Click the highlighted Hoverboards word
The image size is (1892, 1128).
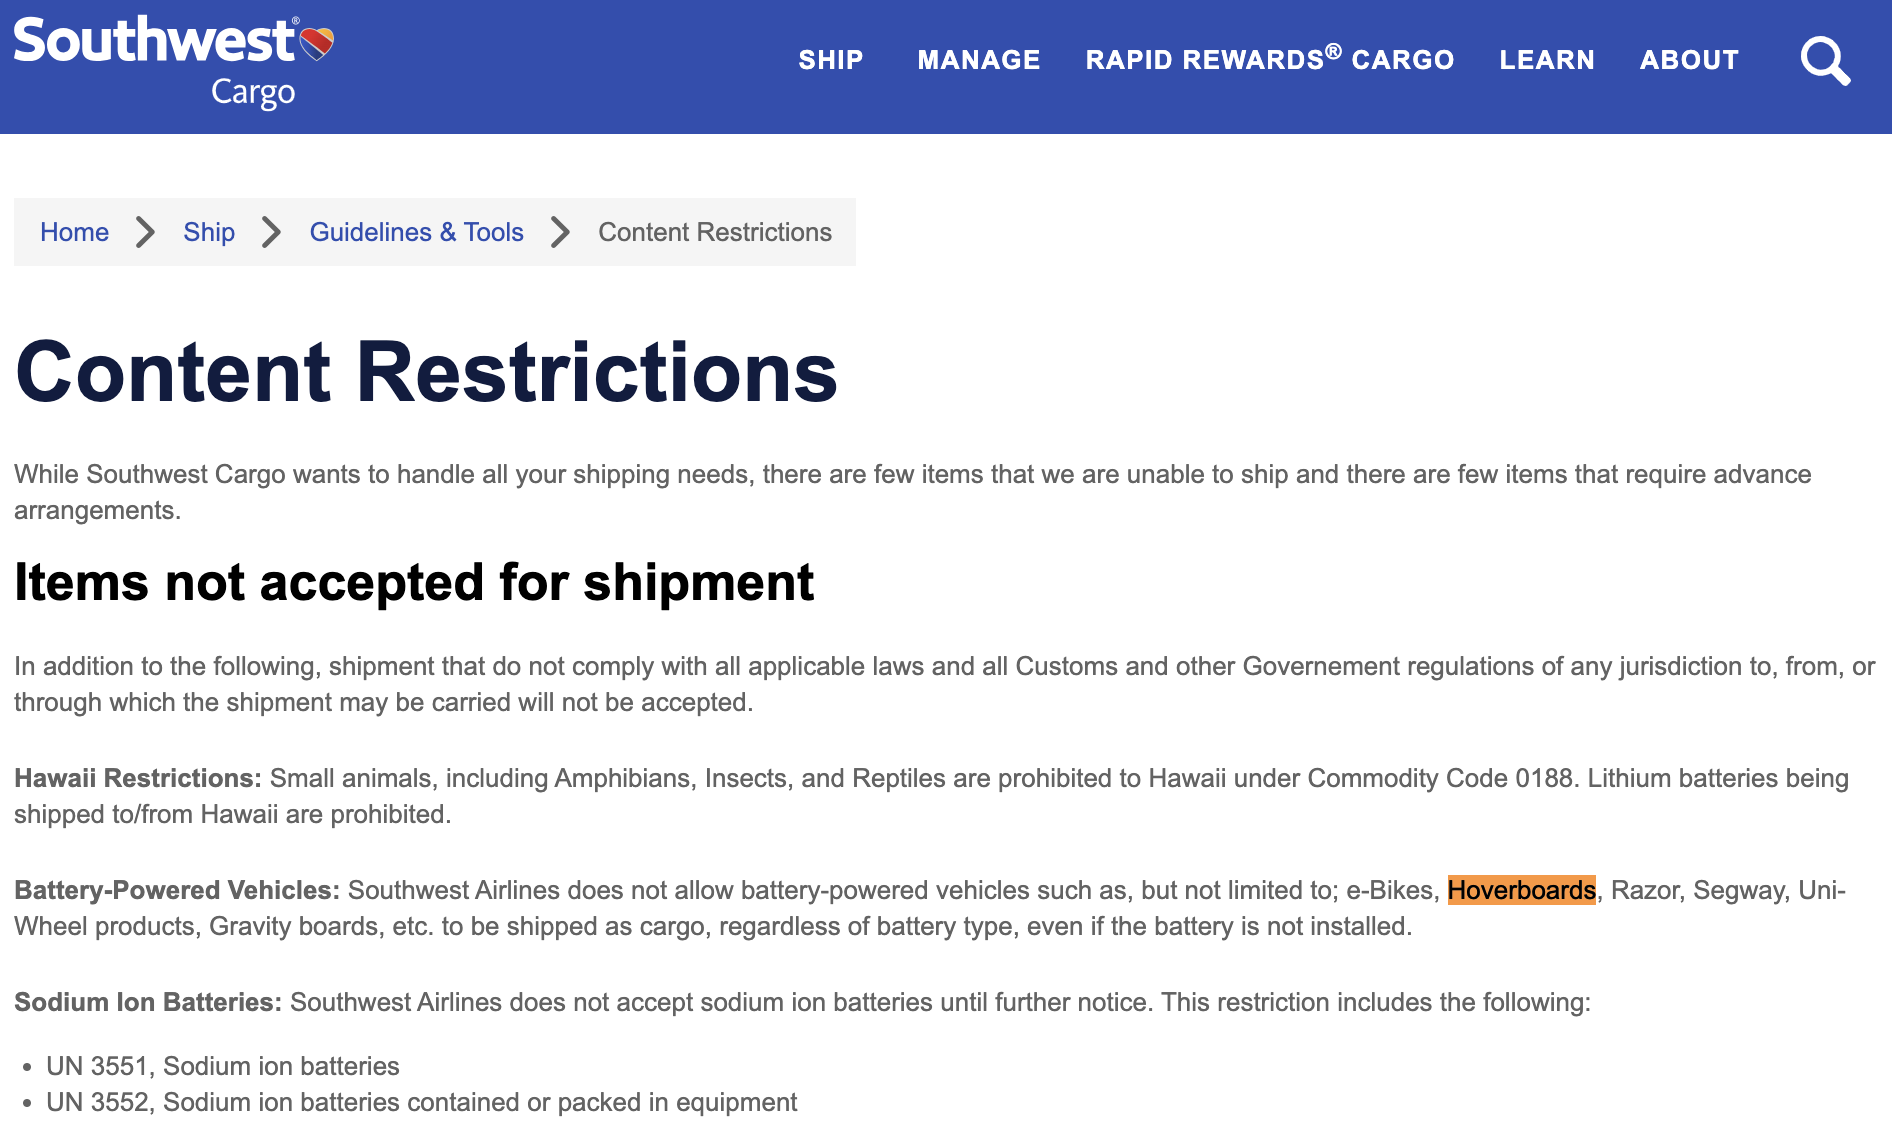click(x=1521, y=890)
